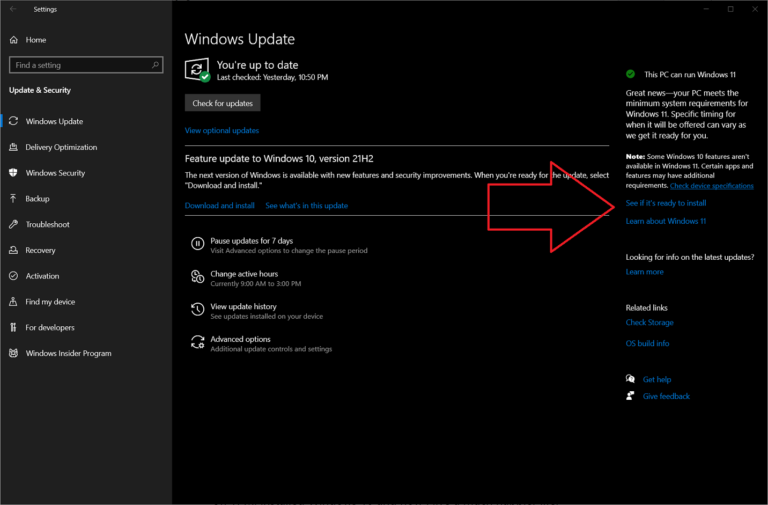
Task: Close the Settings window
Action: (755, 9)
